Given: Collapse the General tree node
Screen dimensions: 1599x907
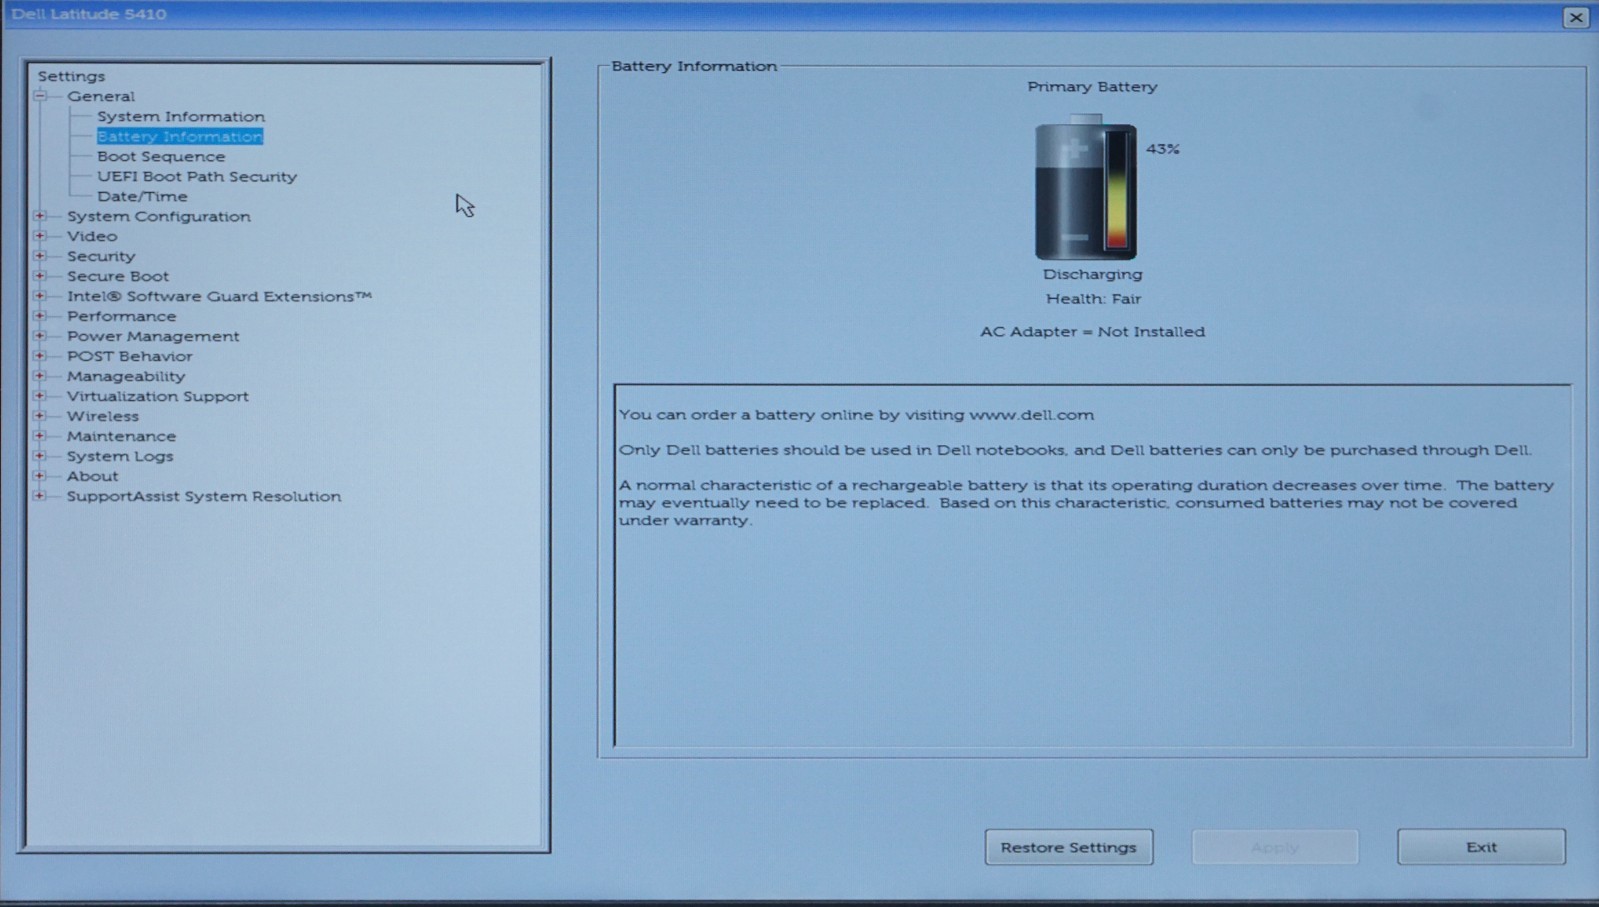Looking at the screenshot, I should (40, 96).
